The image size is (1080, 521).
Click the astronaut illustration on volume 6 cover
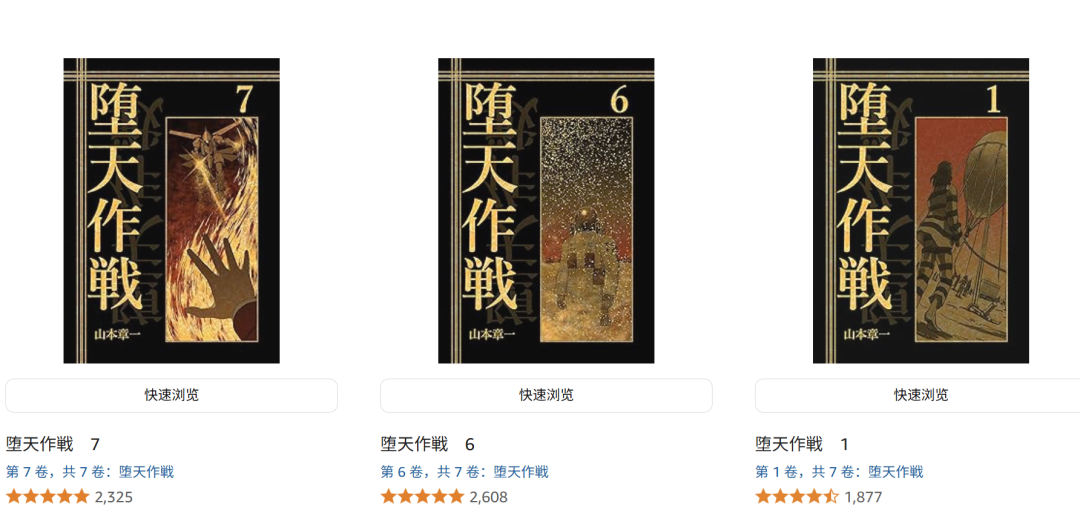(x=586, y=262)
